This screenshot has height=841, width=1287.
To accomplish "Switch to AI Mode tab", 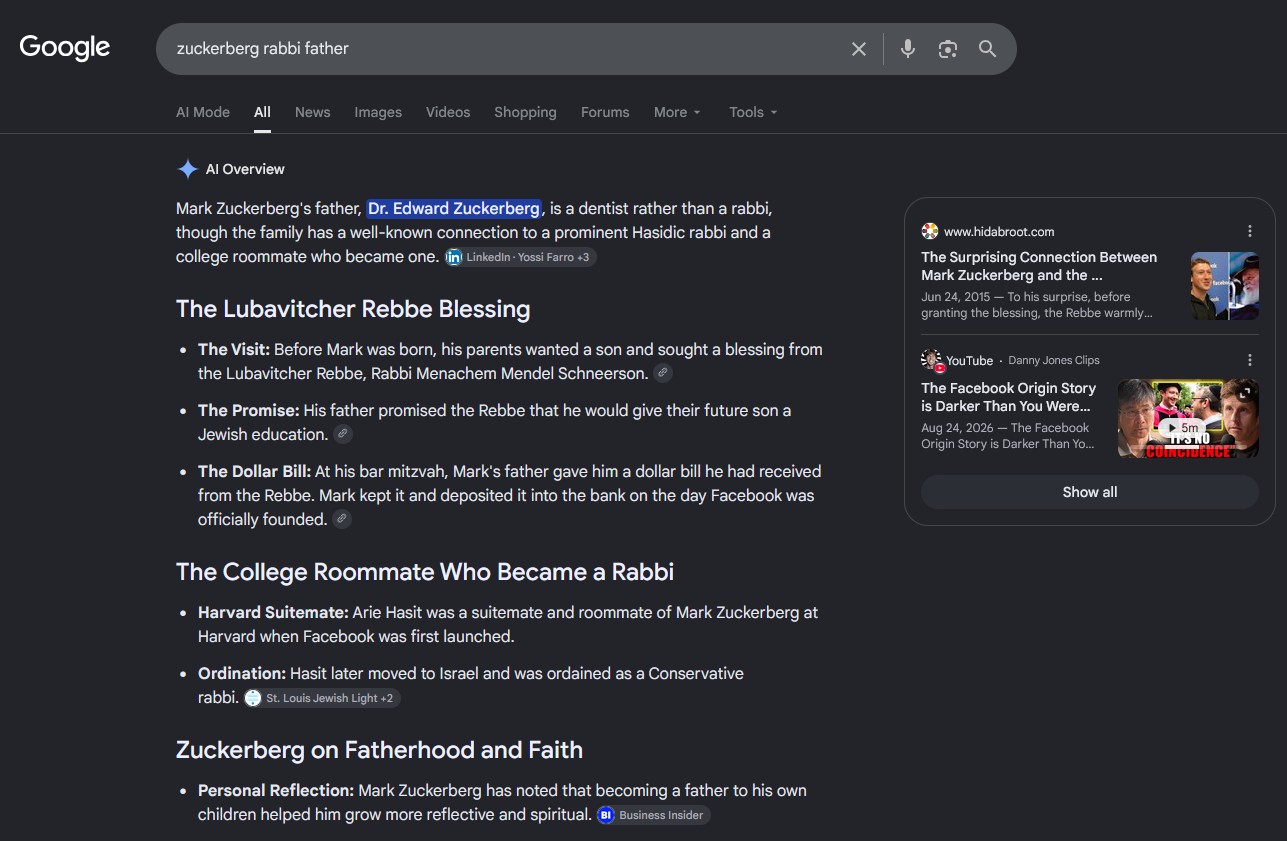I will tap(203, 112).
